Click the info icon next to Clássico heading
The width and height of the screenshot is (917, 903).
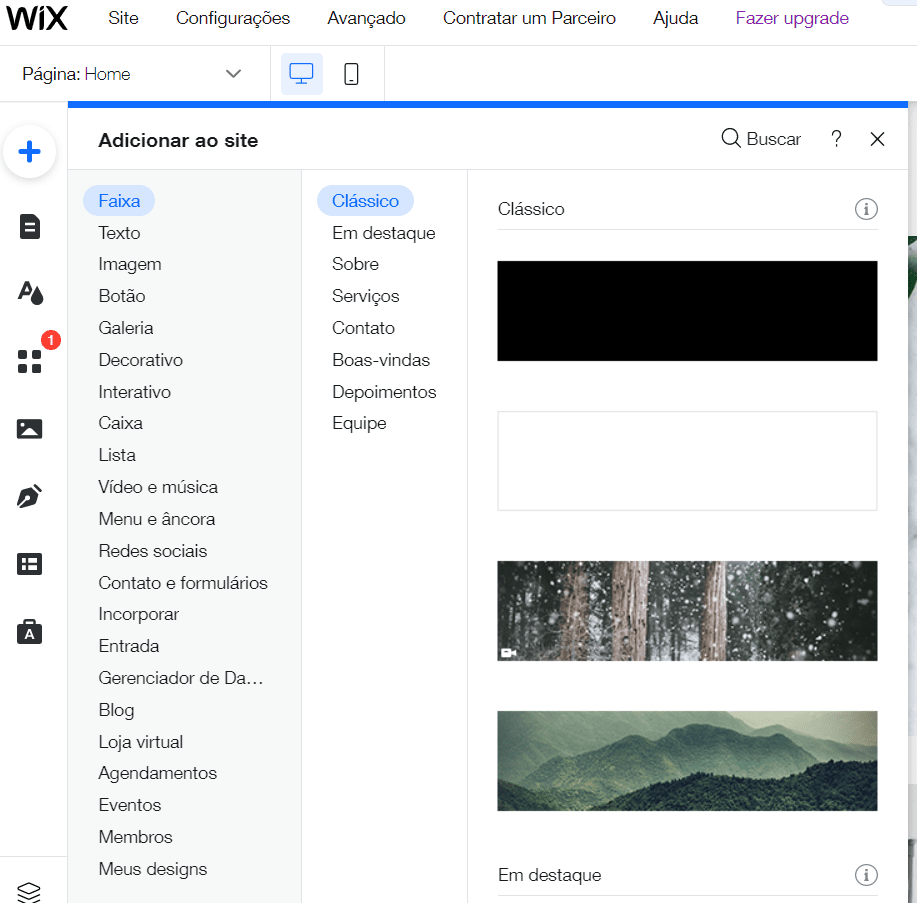click(866, 209)
